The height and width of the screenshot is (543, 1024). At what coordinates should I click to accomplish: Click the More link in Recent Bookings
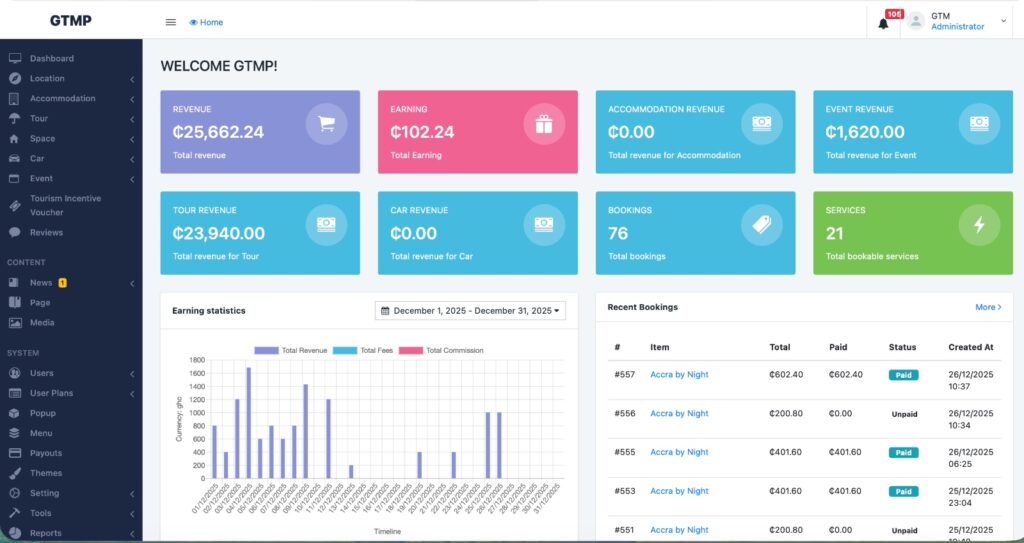[x=987, y=307]
